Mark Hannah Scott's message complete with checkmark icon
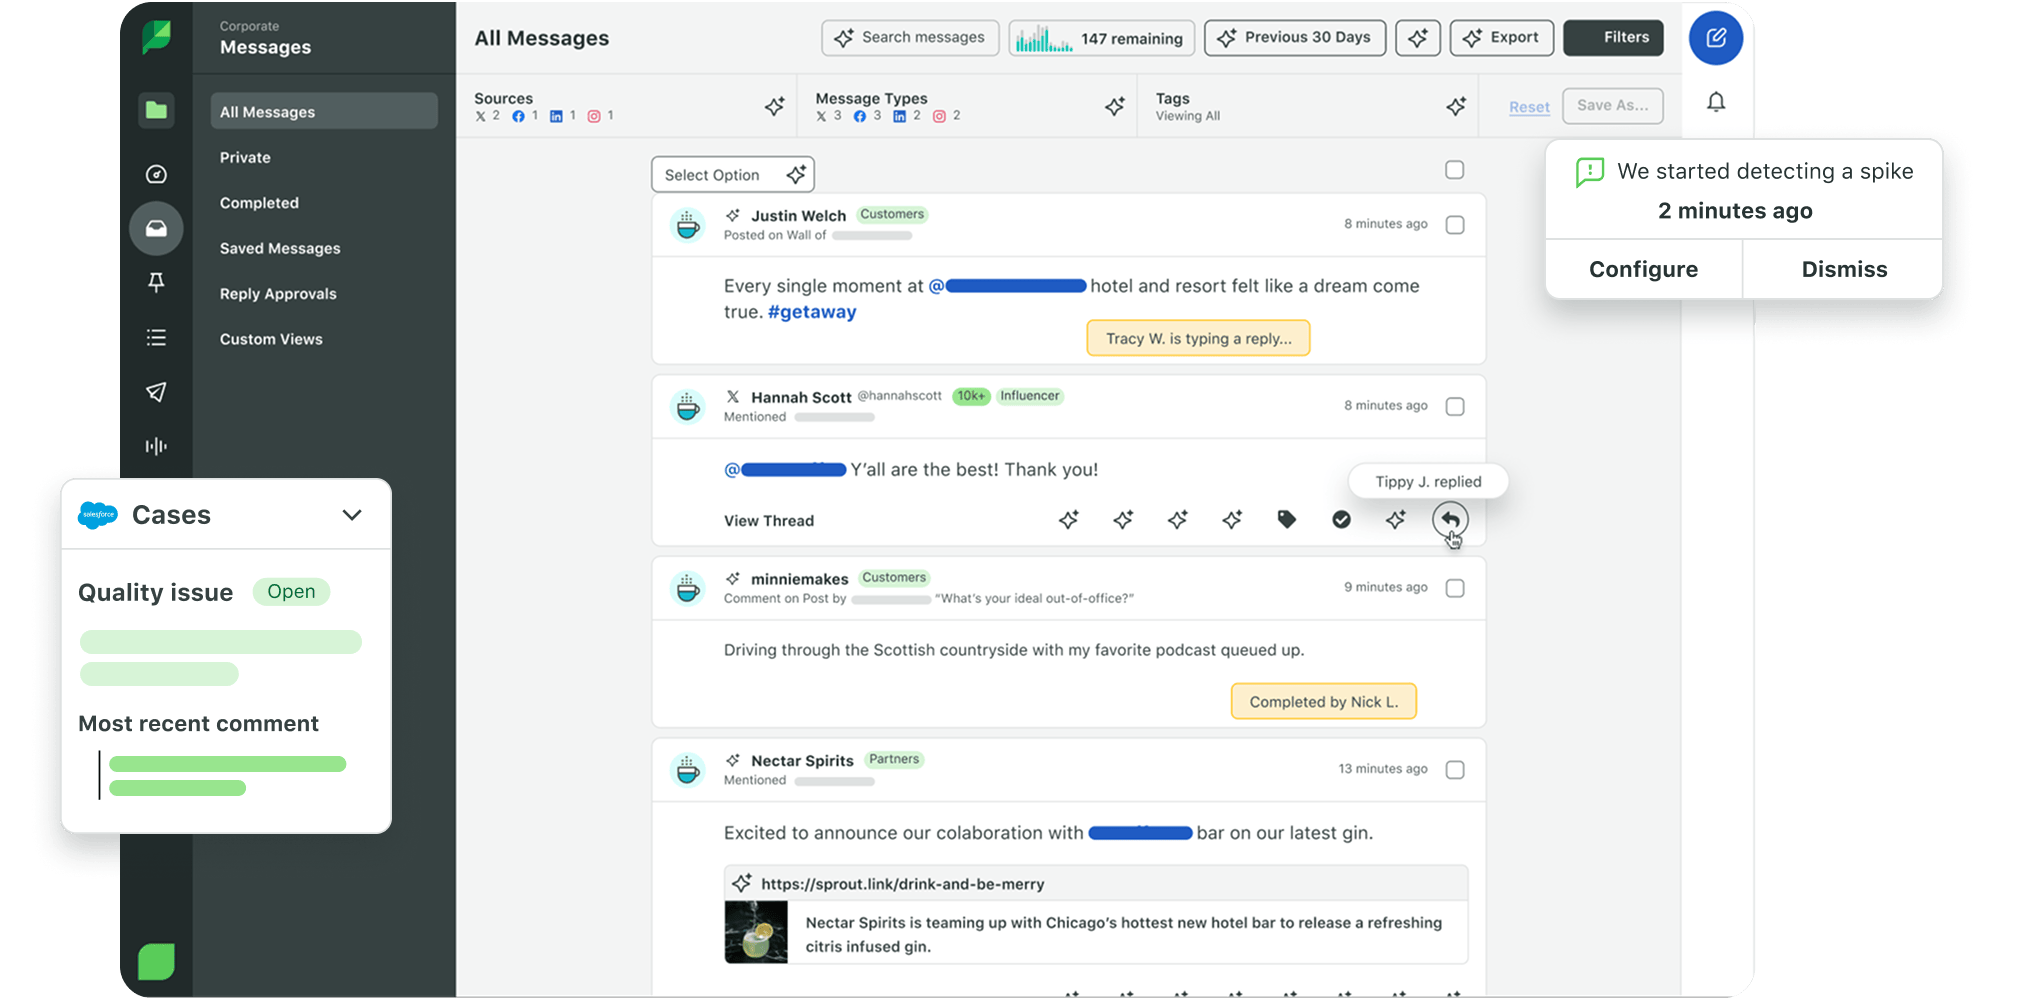The width and height of the screenshot is (2024, 1000). click(1341, 519)
